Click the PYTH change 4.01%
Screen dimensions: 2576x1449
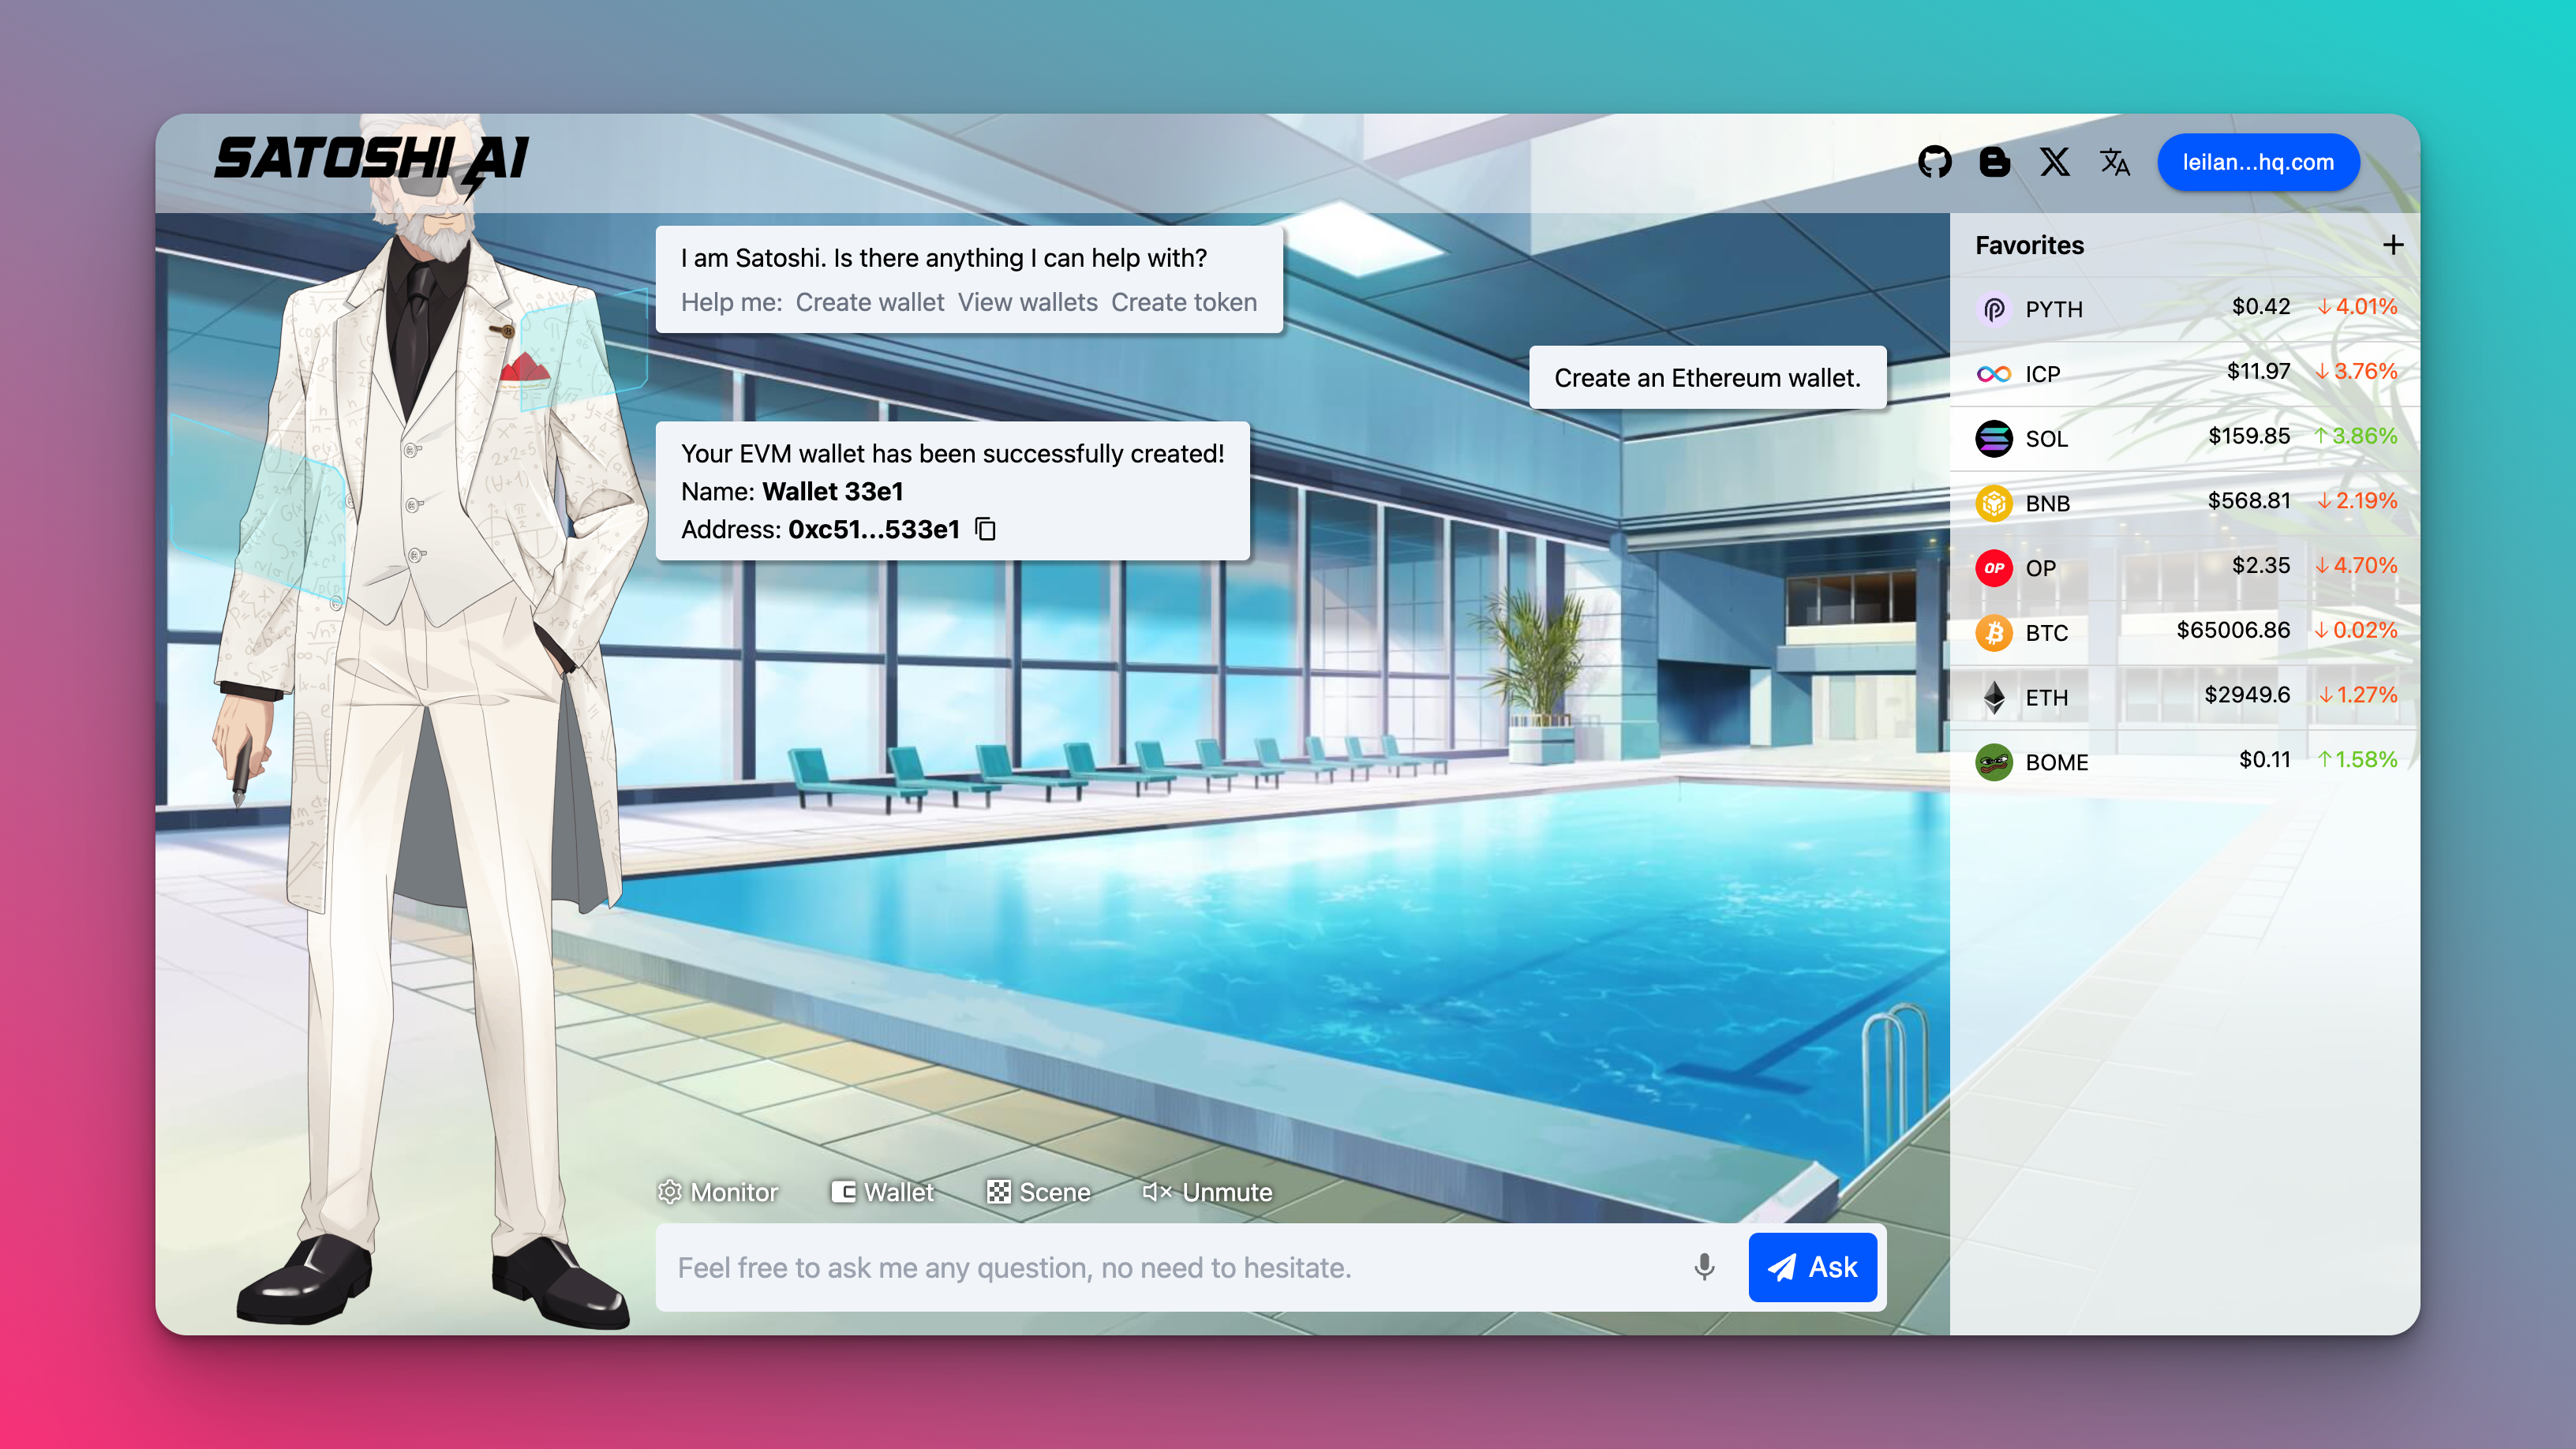2357,306
